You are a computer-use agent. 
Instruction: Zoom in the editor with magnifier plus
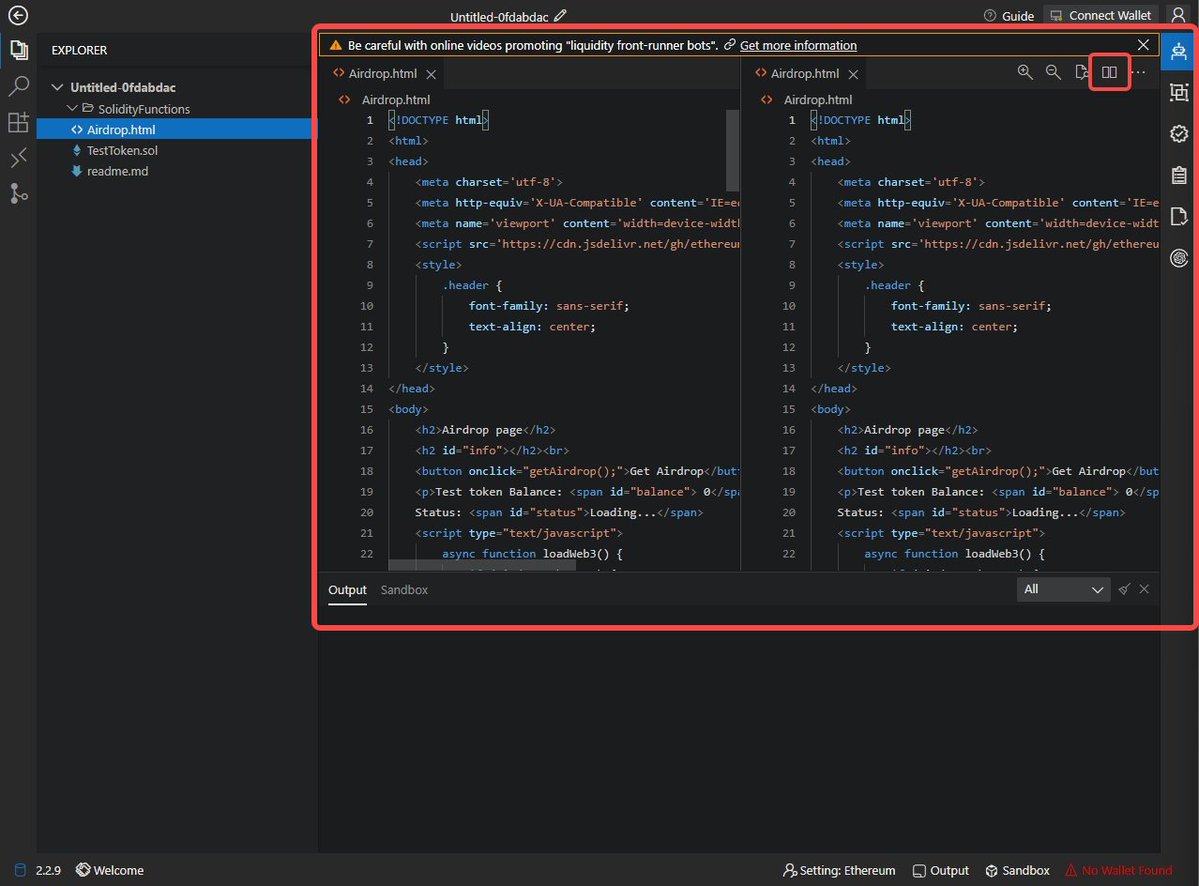tap(1025, 72)
